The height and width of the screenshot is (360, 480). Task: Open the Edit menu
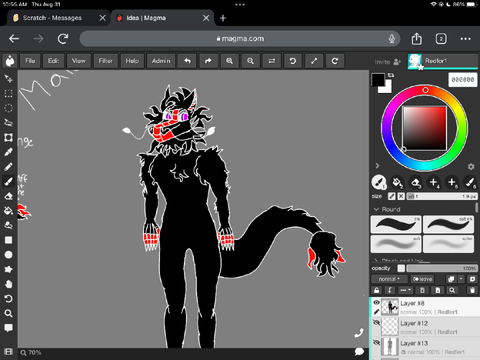pyautogui.click(x=53, y=61)
